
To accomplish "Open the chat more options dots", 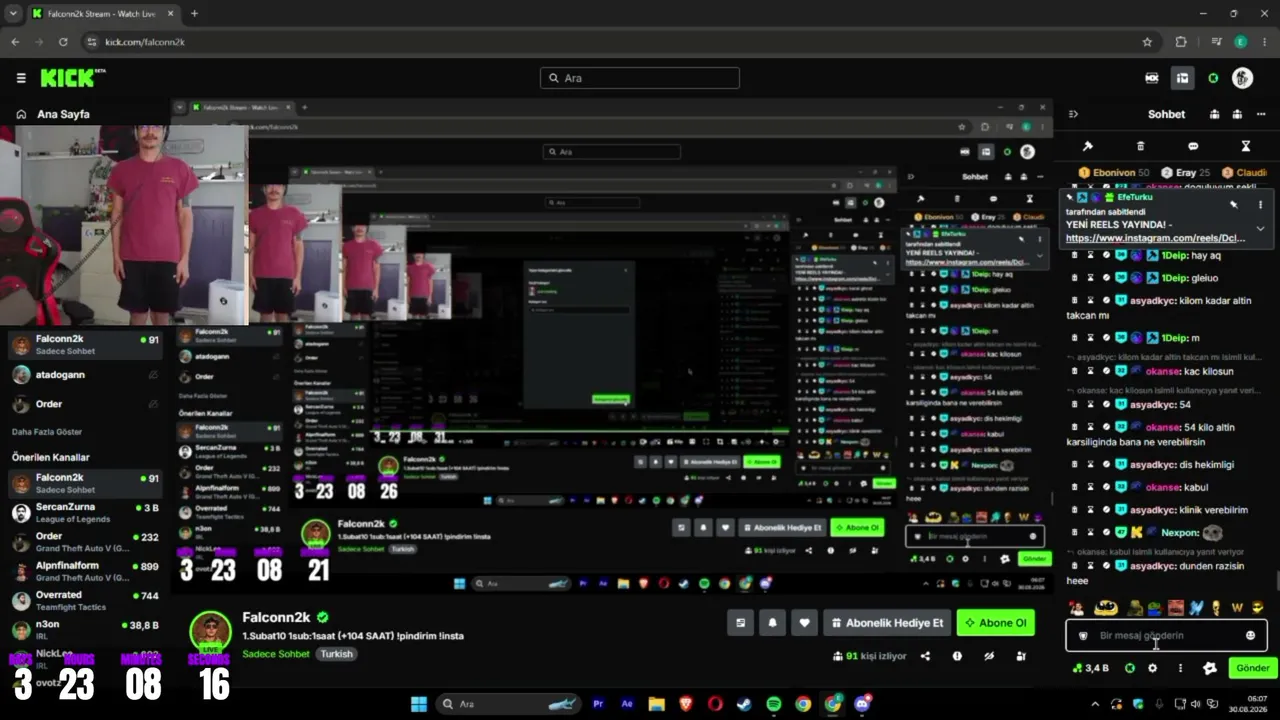I will [1180, 668].
